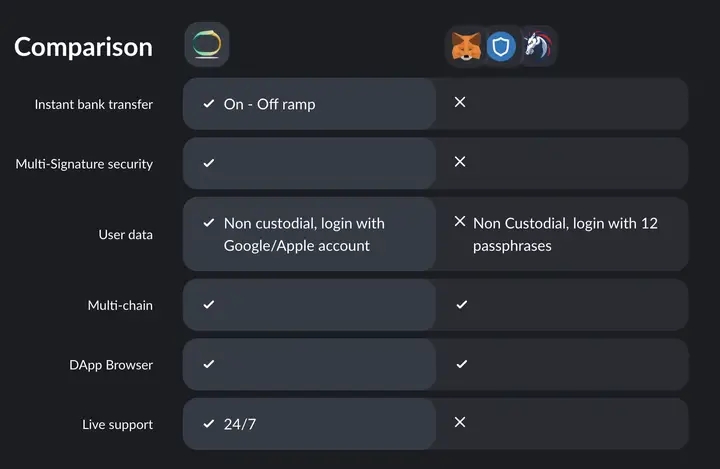Click checkmark beside On - Off ramp

[x=208, y=103]
